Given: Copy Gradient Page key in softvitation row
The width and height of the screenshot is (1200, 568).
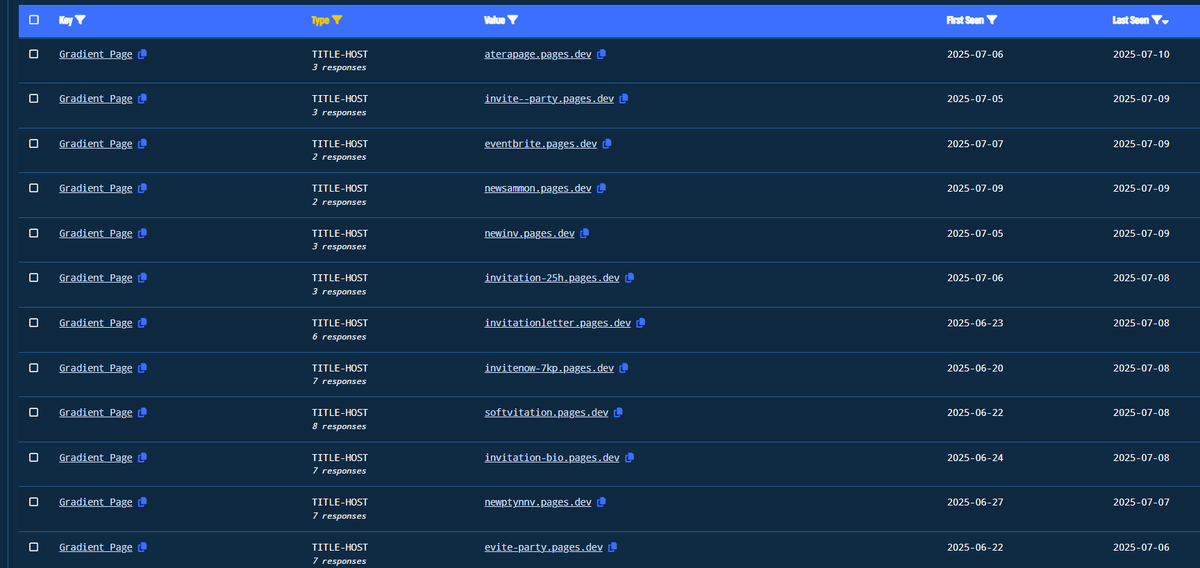Looking at the screenshot, I should [142, 412].
